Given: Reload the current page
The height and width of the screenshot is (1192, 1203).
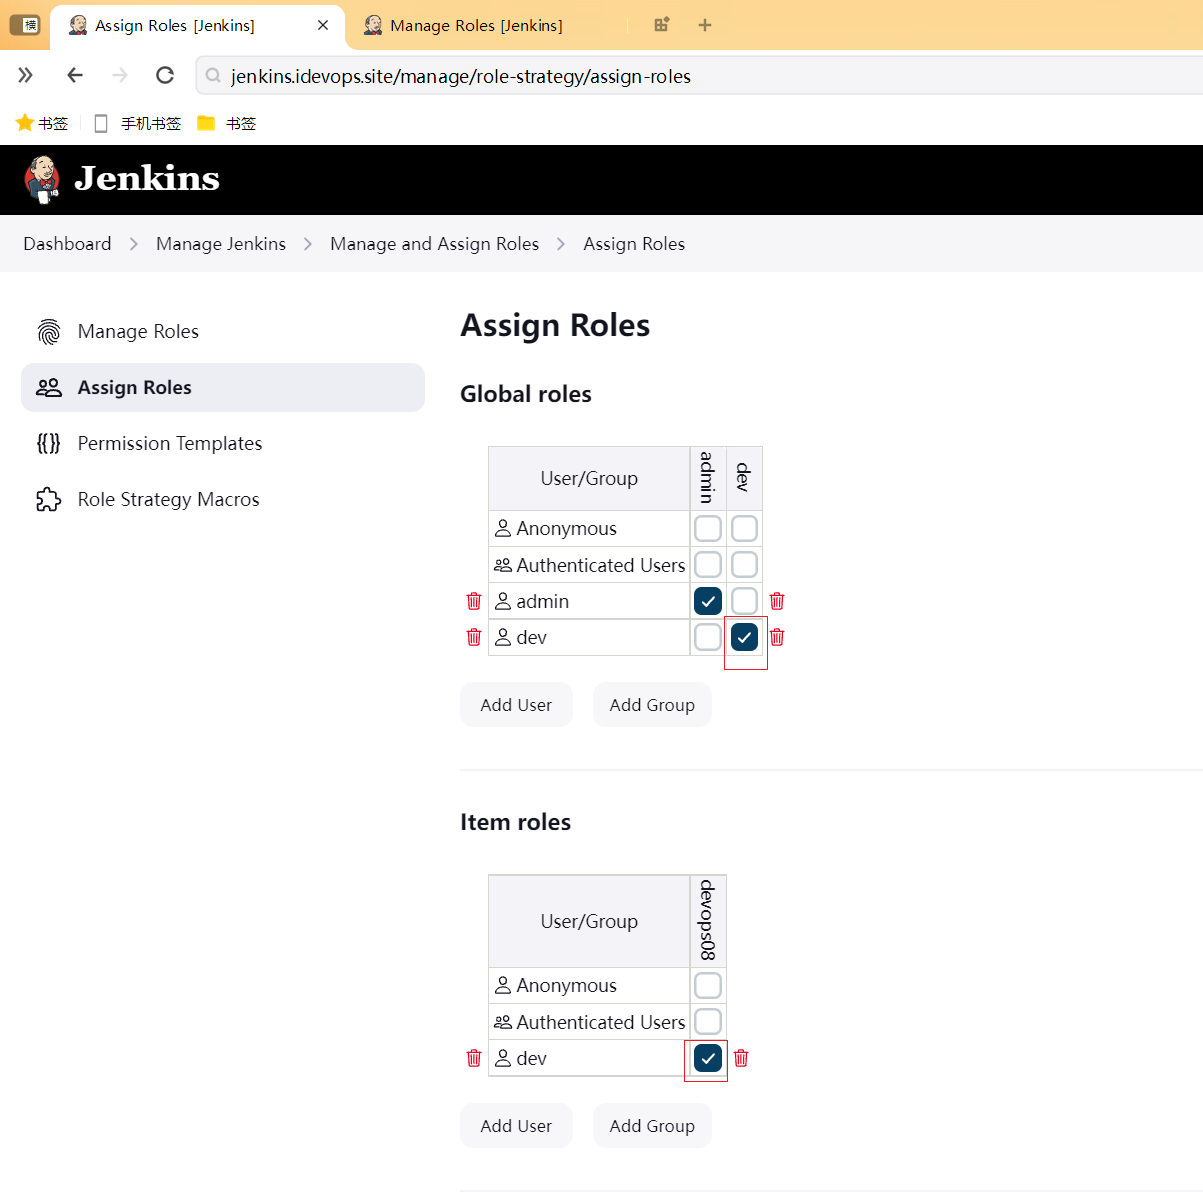Looking at the screenshot, I should tap(165, 75).
